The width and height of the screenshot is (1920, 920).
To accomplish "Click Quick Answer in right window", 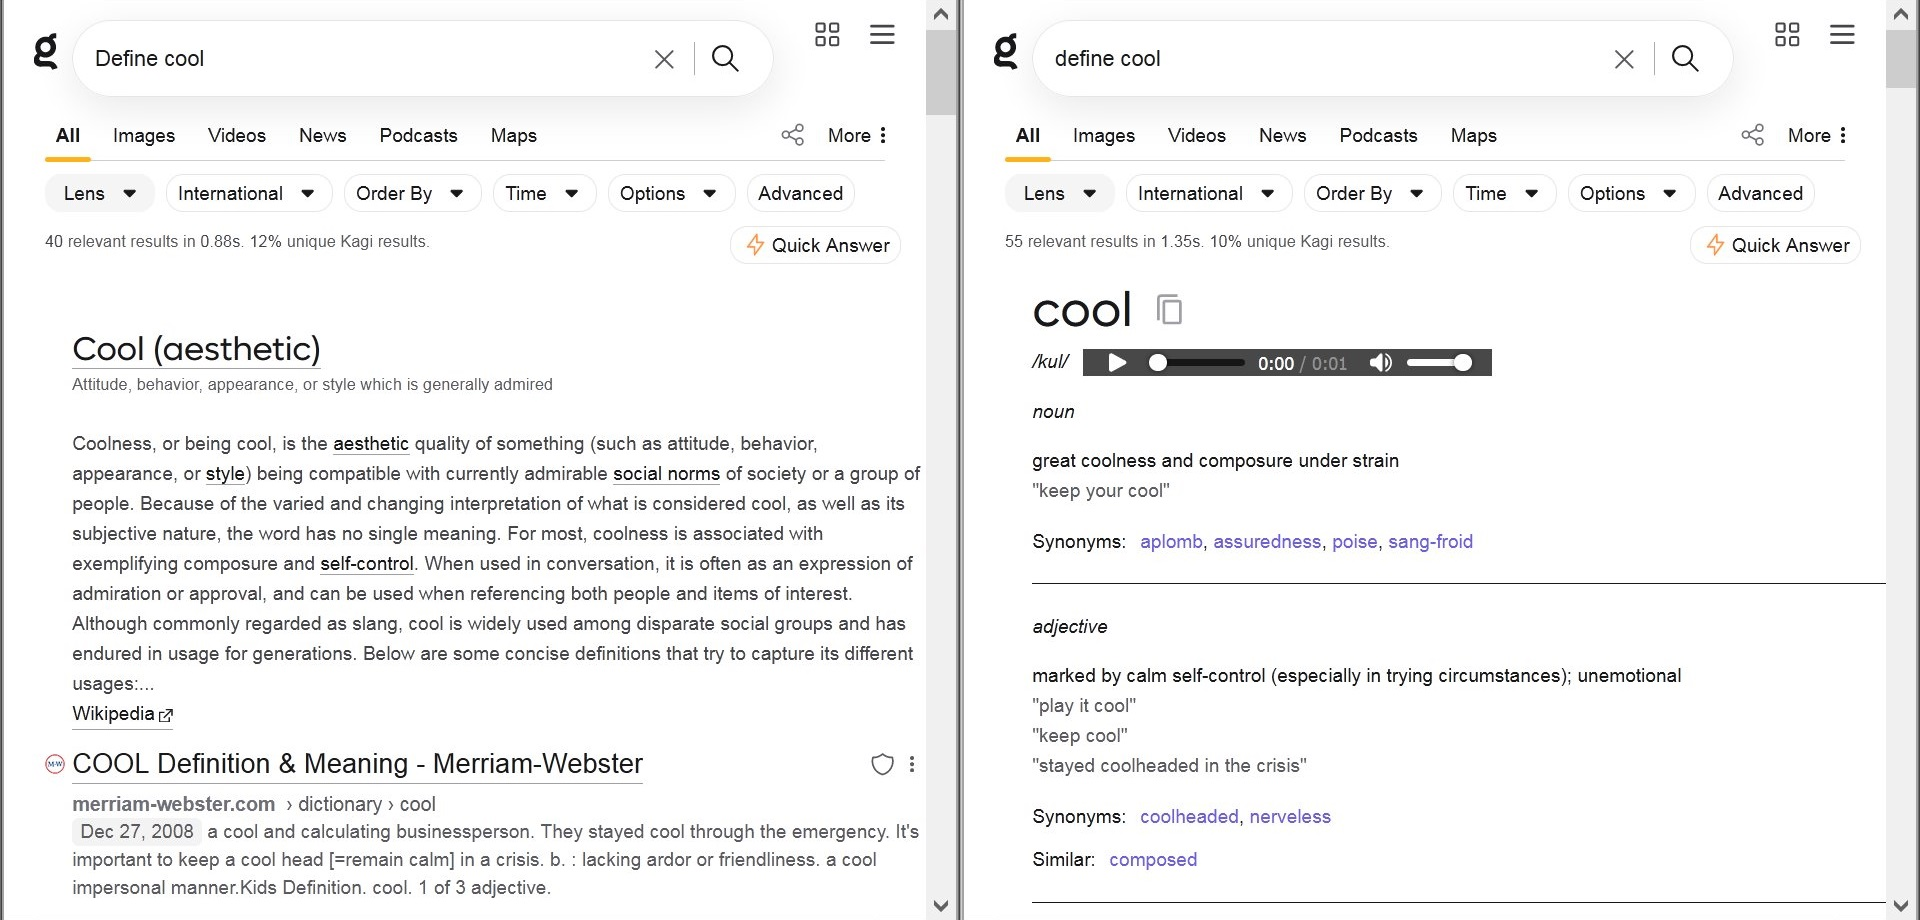I will 1776,245.
